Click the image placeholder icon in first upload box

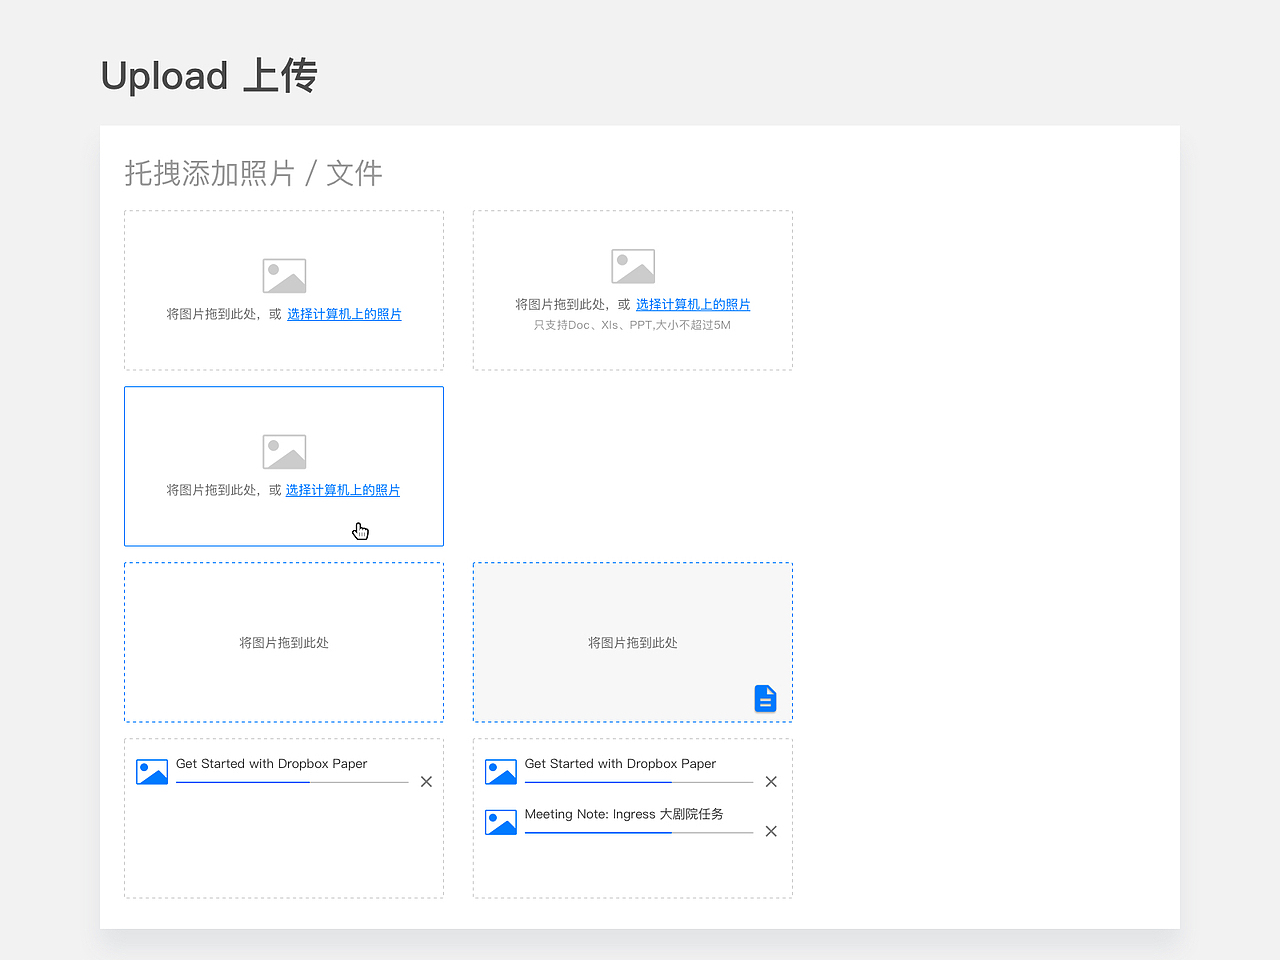pyautogui.click(x=283, y=274)
